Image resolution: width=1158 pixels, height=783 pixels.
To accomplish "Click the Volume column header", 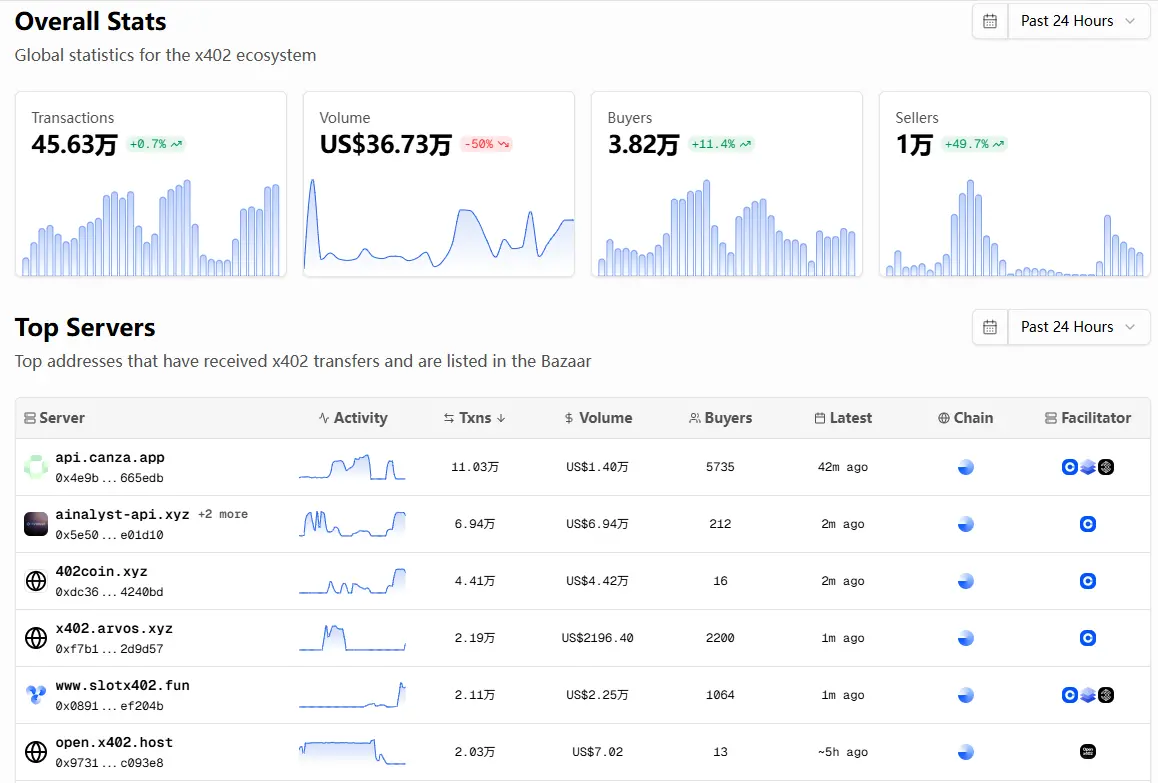I will point(598,418).
